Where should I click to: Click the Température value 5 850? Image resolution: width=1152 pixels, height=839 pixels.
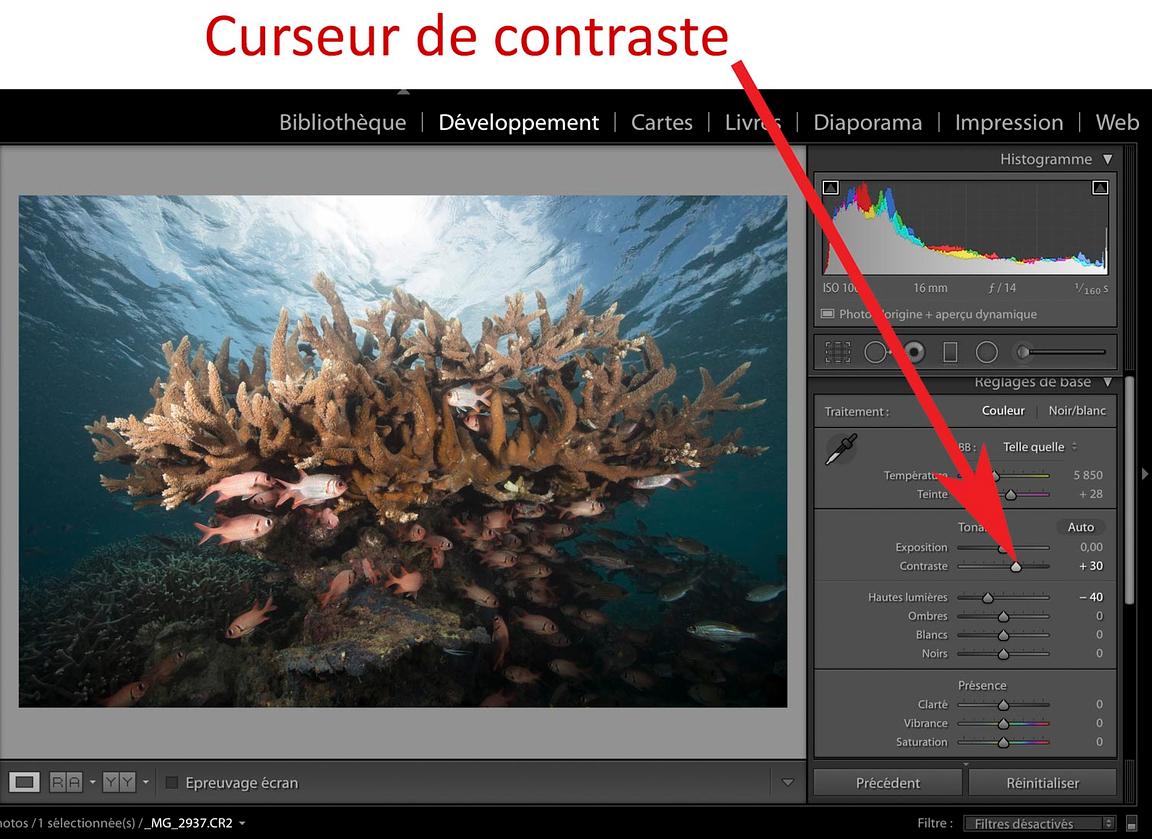pyautogui.click(x=1088, y=475)
